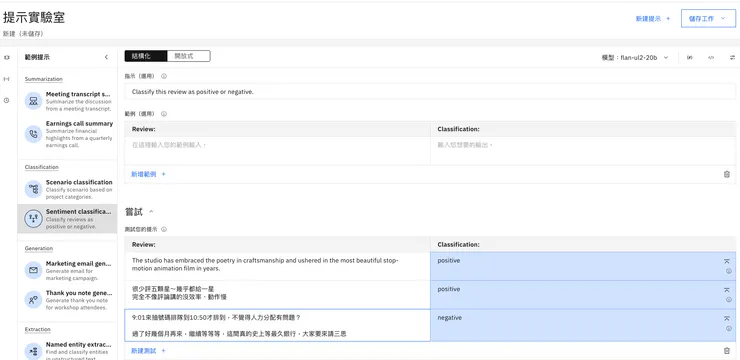Viewport: 740px width, 360px height.
Task: Click the example Review input placeholder field
Action: (x=278, y=151)
